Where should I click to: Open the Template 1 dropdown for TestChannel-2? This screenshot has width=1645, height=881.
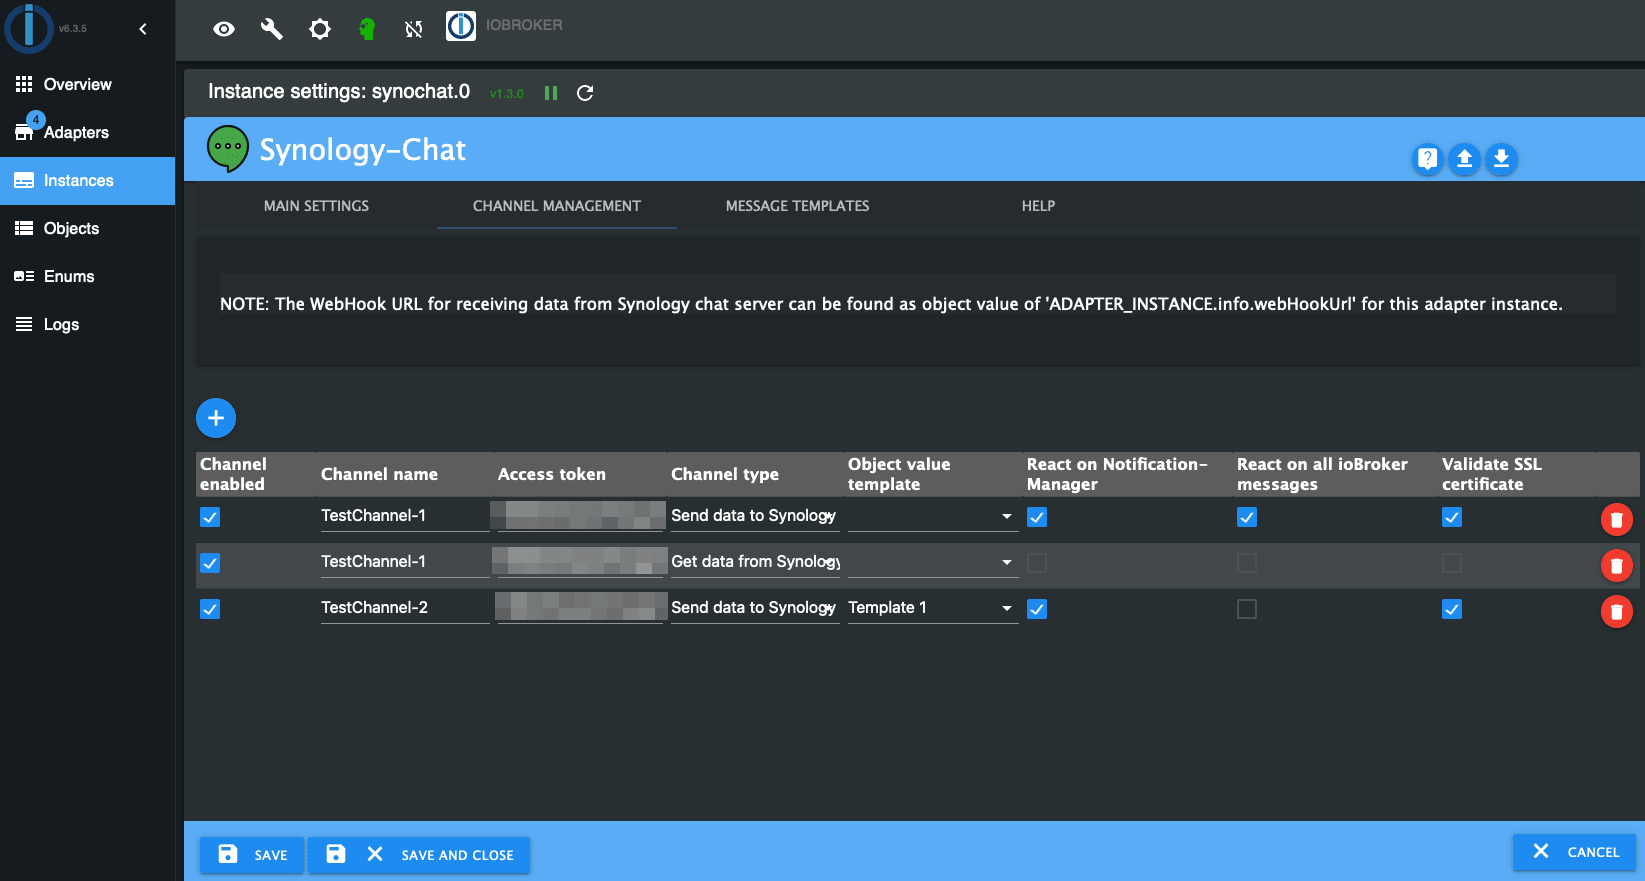point(933,608)
